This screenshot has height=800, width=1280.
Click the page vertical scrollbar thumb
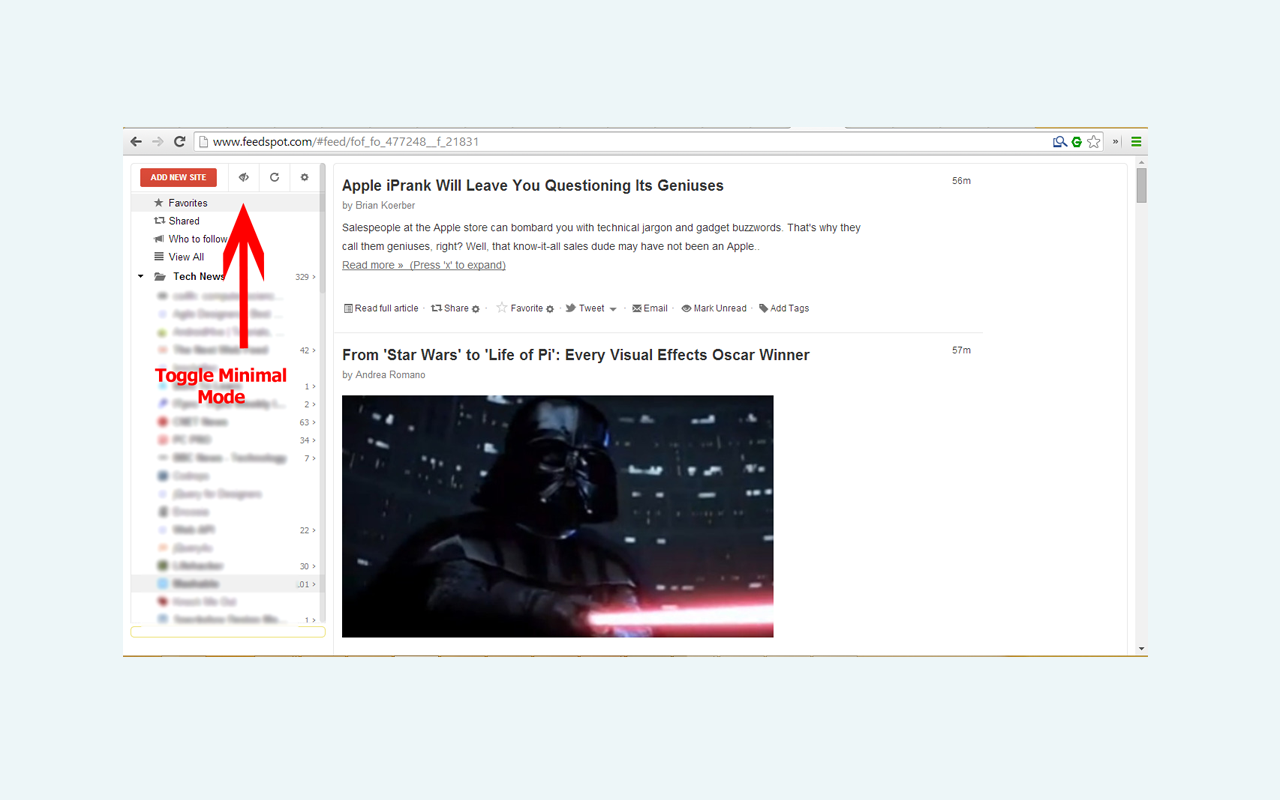click(1141, 185)
